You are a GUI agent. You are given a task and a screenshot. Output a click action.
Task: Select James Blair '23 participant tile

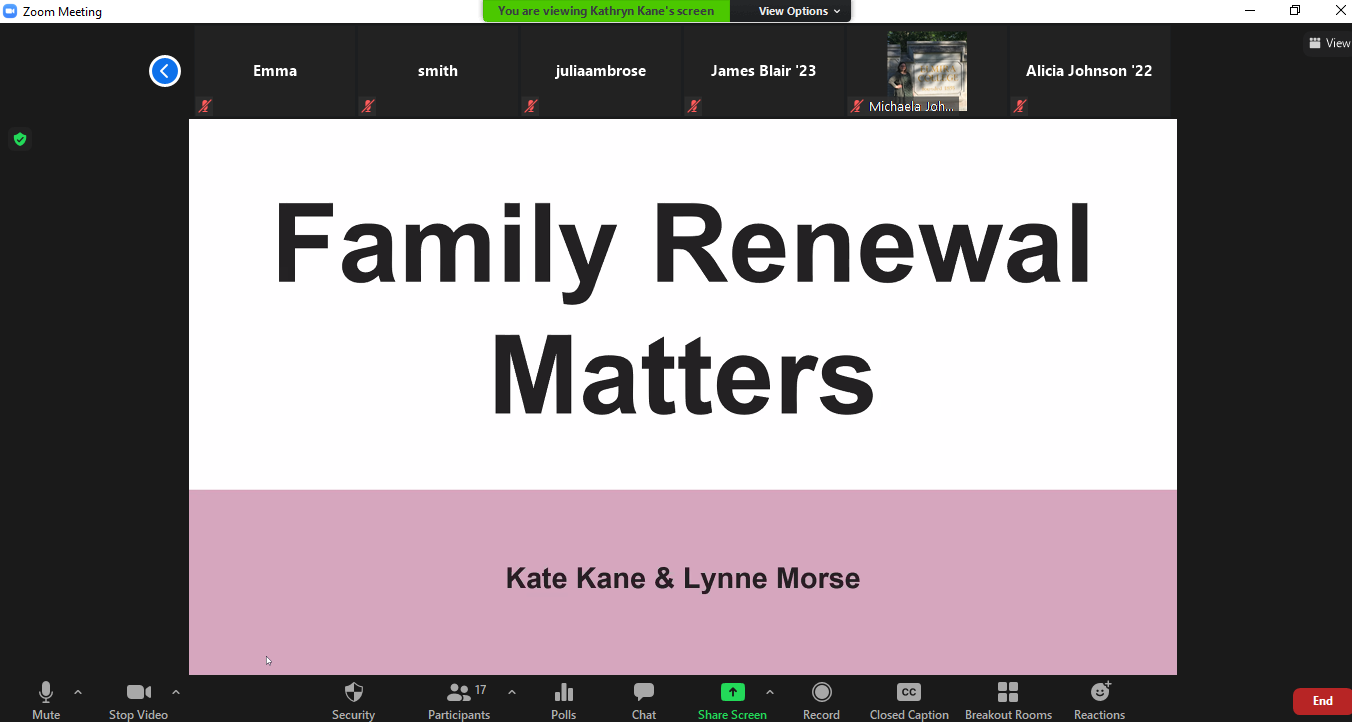[x=764, y=72]
